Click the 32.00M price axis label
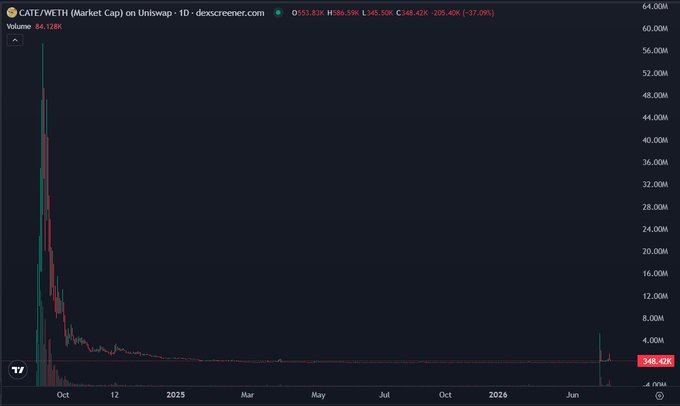Image resolution: width=680 pixels, height=406 pixels. tap(655, 184)
